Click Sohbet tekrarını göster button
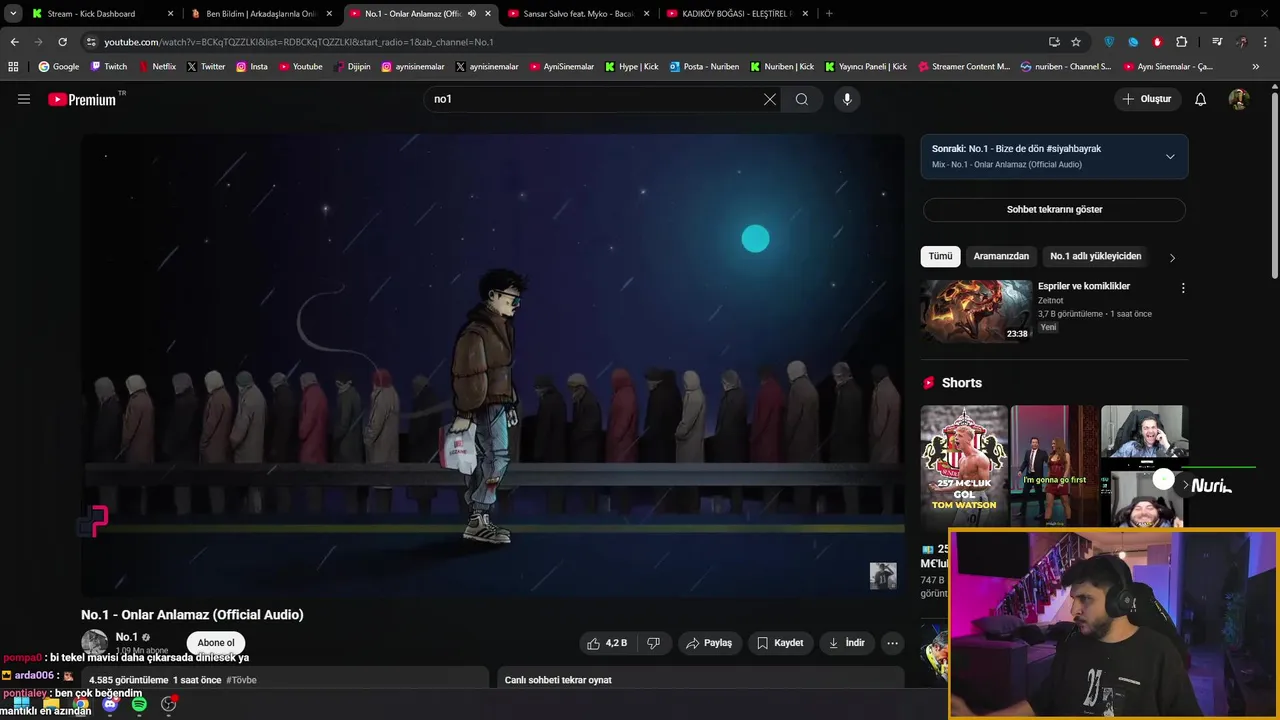 pos(1054,209)
